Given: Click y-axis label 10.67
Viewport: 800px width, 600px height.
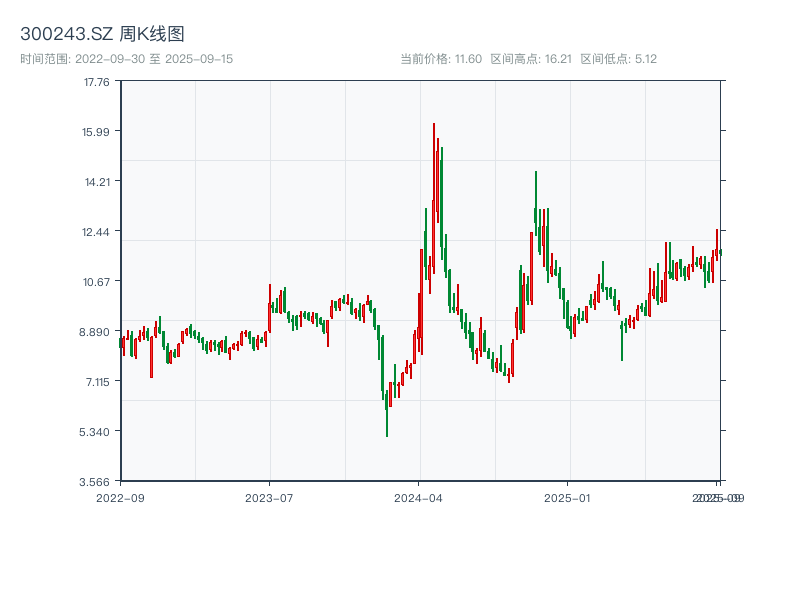Looking at the screenshot, I should [96, 282].
